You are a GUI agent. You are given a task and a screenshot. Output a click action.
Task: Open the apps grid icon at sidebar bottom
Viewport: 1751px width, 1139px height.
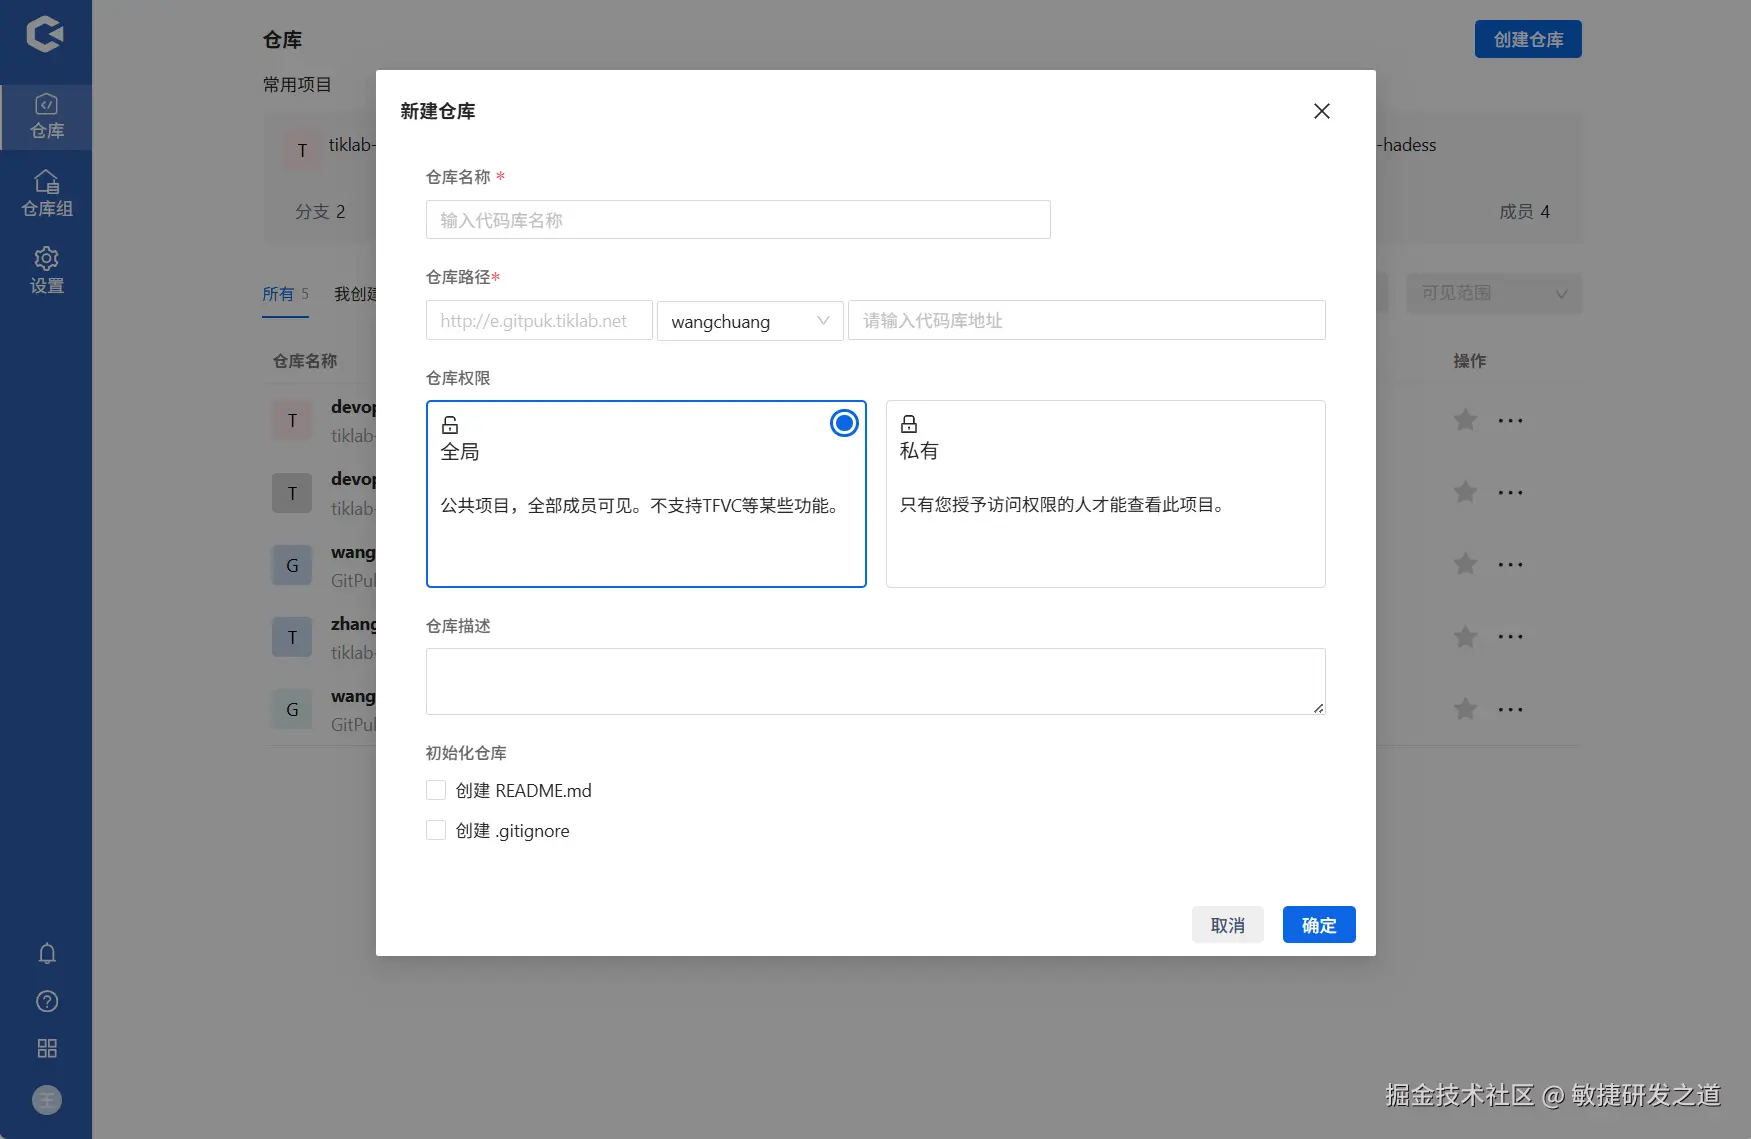tap(46, 1048)
